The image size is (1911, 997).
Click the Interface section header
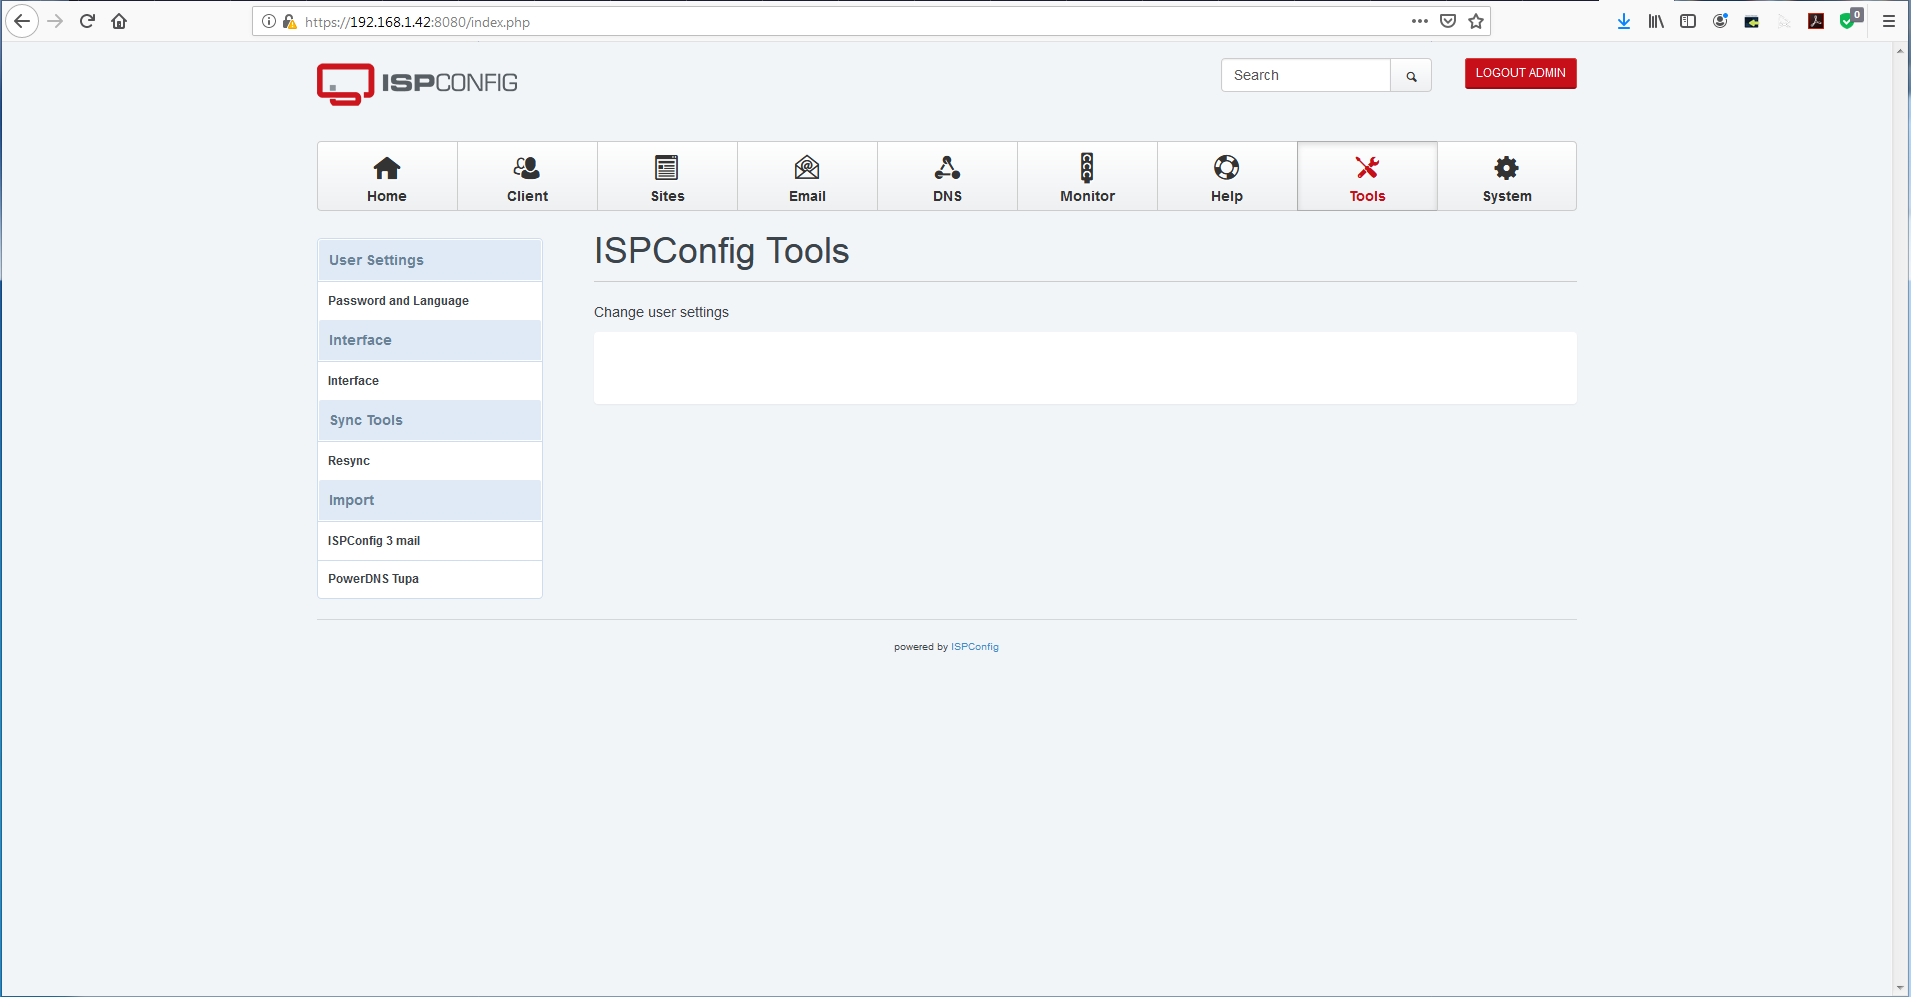coord(430,340)
